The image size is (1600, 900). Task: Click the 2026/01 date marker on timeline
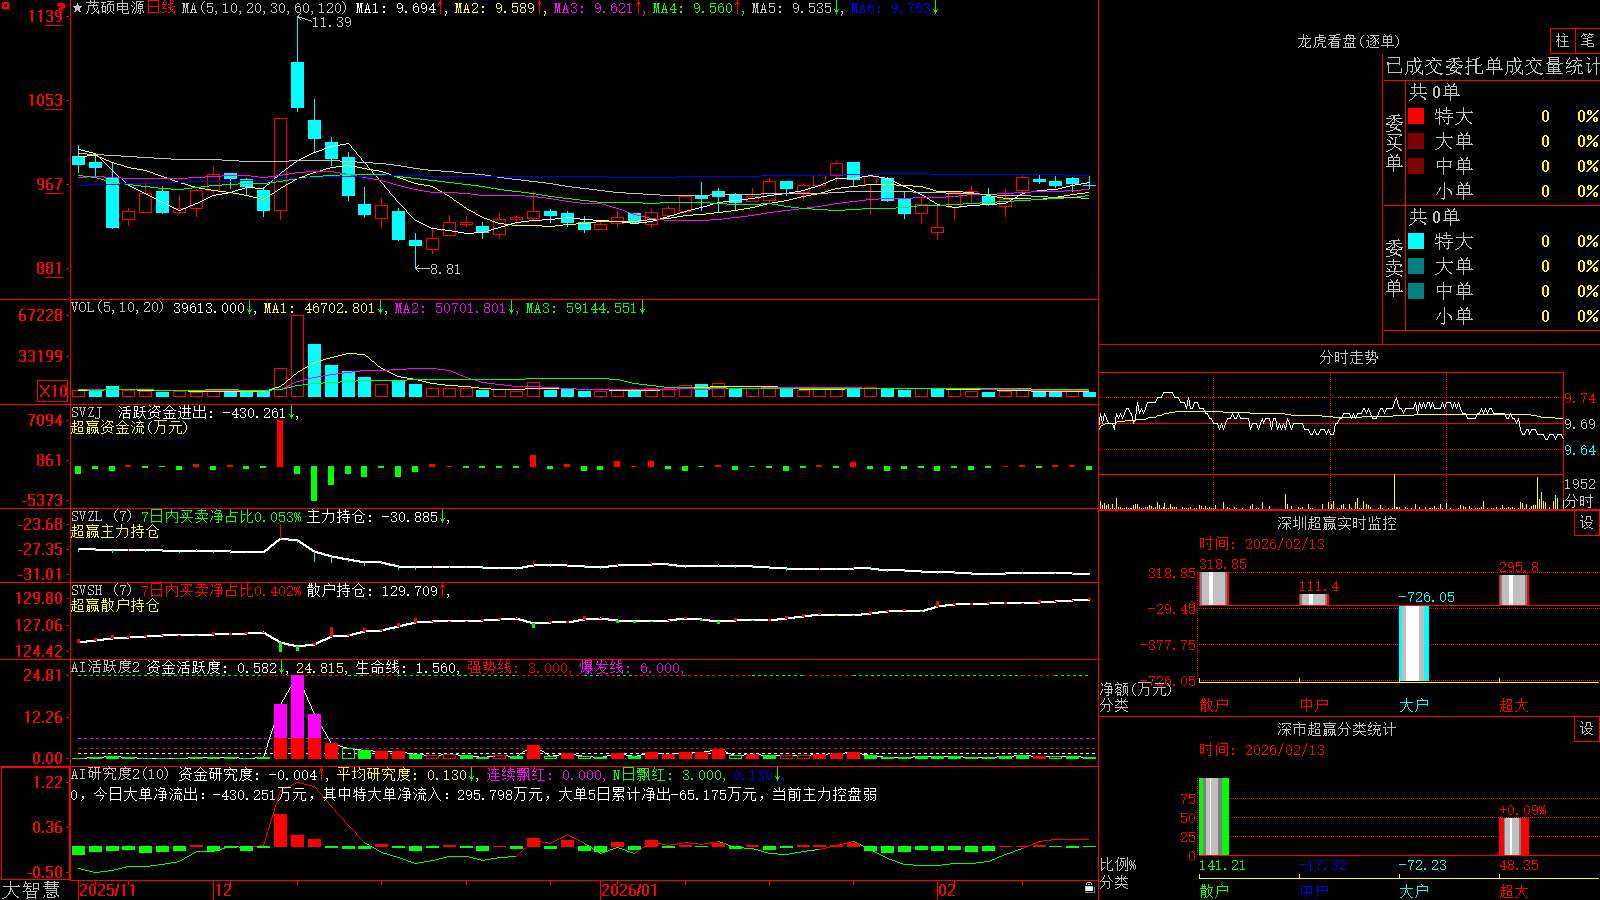click(x=629, y=890)
